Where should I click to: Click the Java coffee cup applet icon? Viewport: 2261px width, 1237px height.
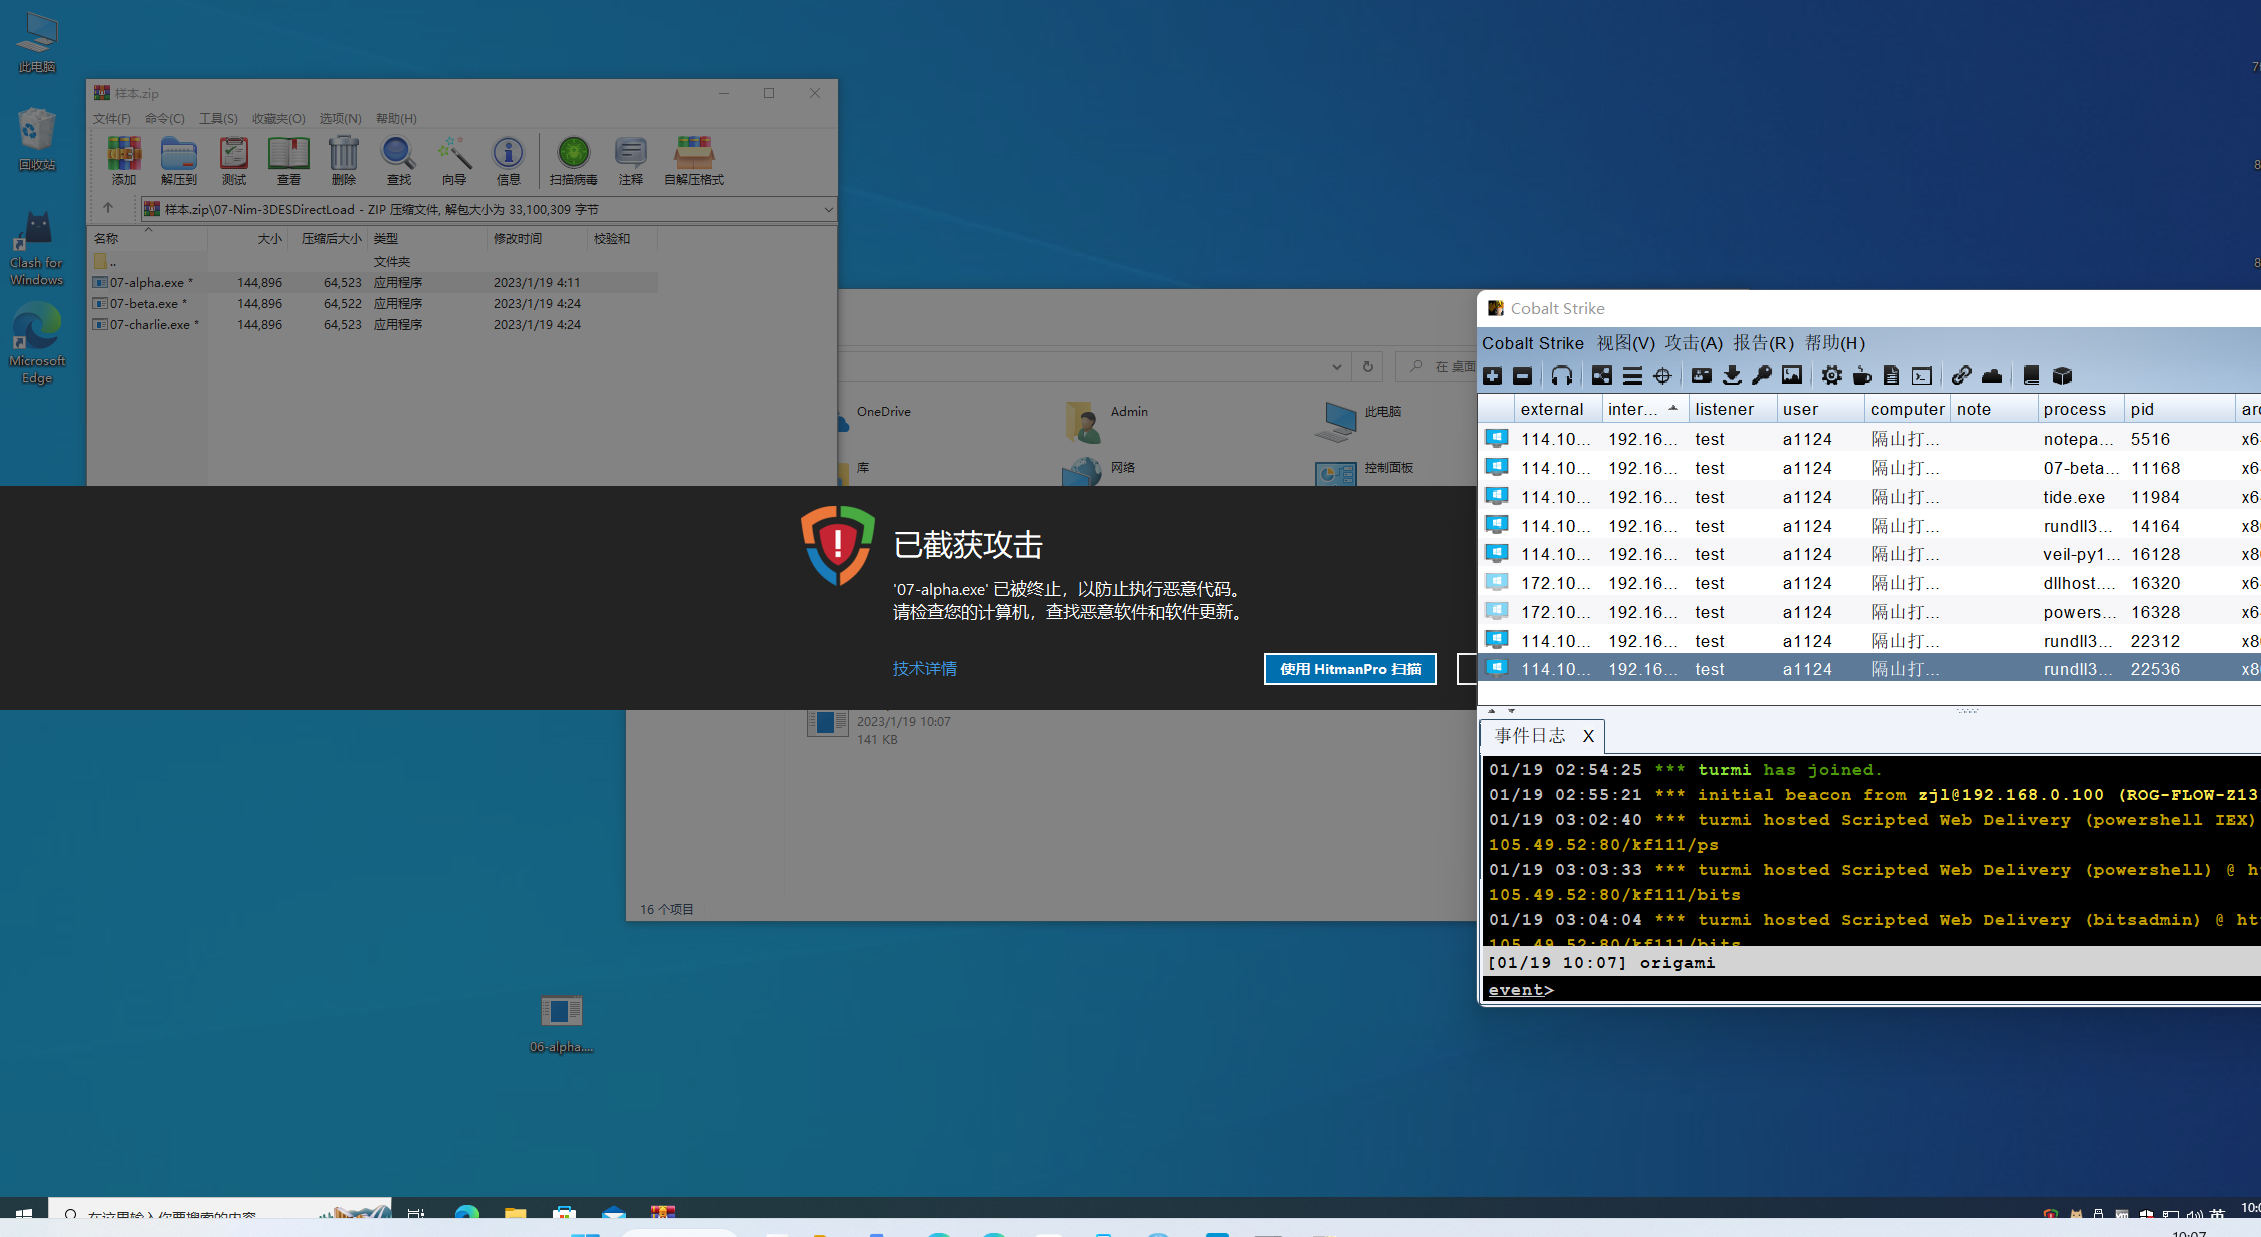coord(1861,376)
